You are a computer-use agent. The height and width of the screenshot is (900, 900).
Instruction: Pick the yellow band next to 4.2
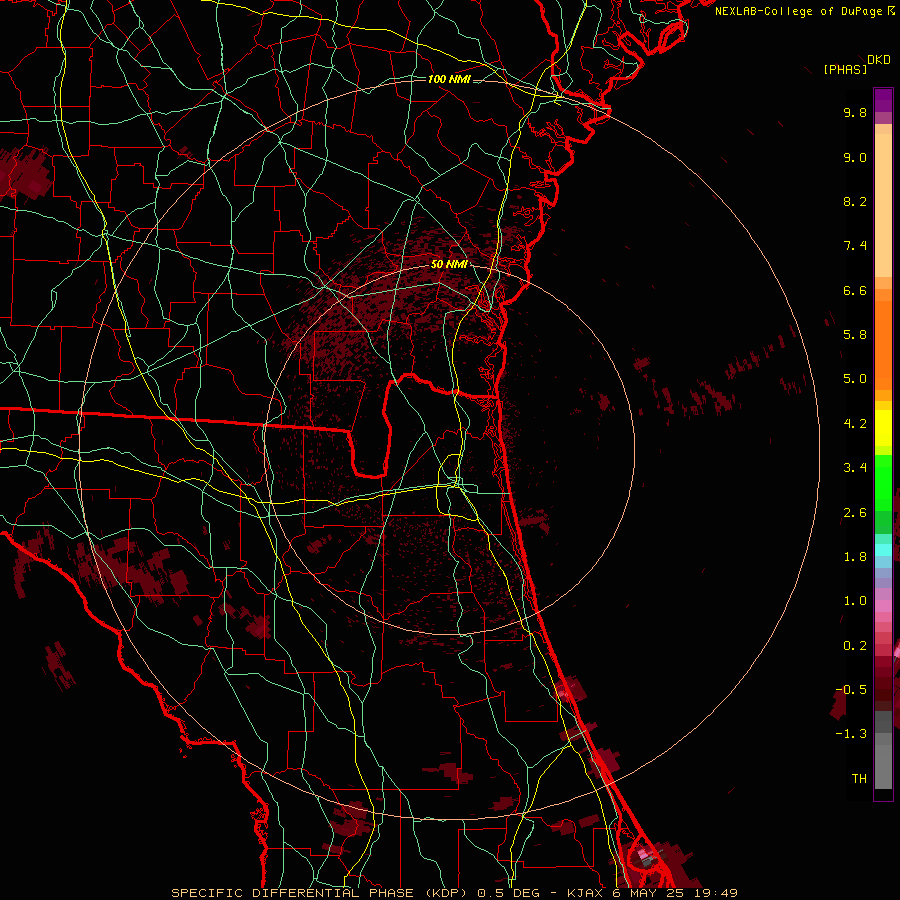pos(883,428)
